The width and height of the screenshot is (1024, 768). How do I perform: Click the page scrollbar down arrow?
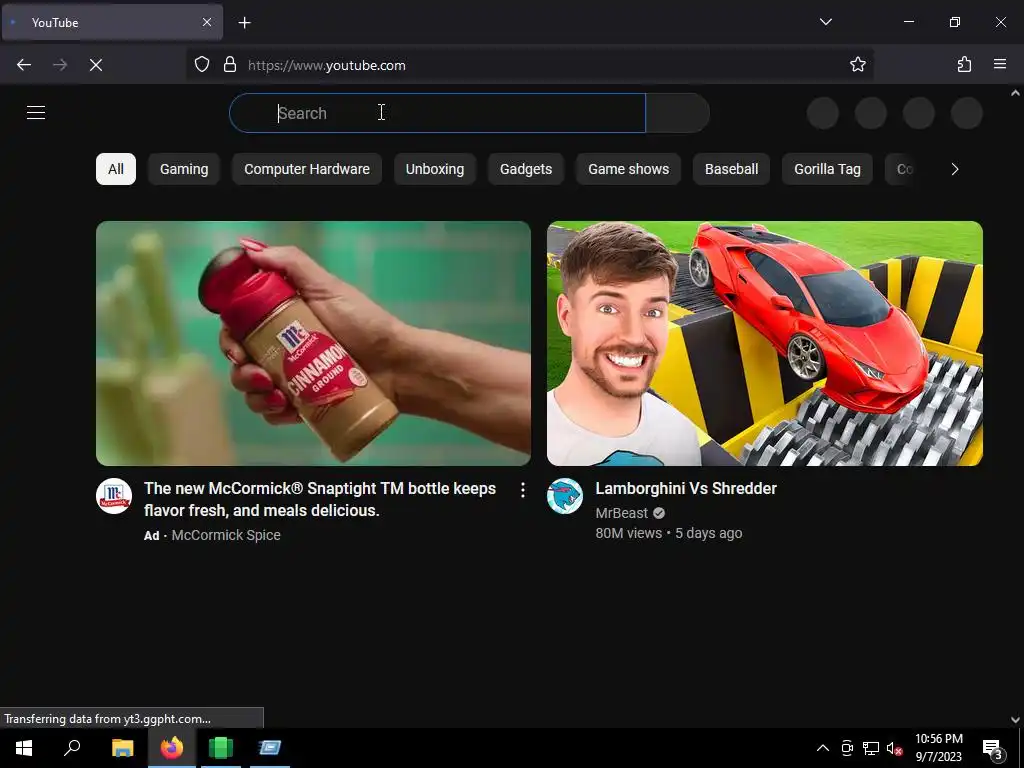[x=1016, y=720]
